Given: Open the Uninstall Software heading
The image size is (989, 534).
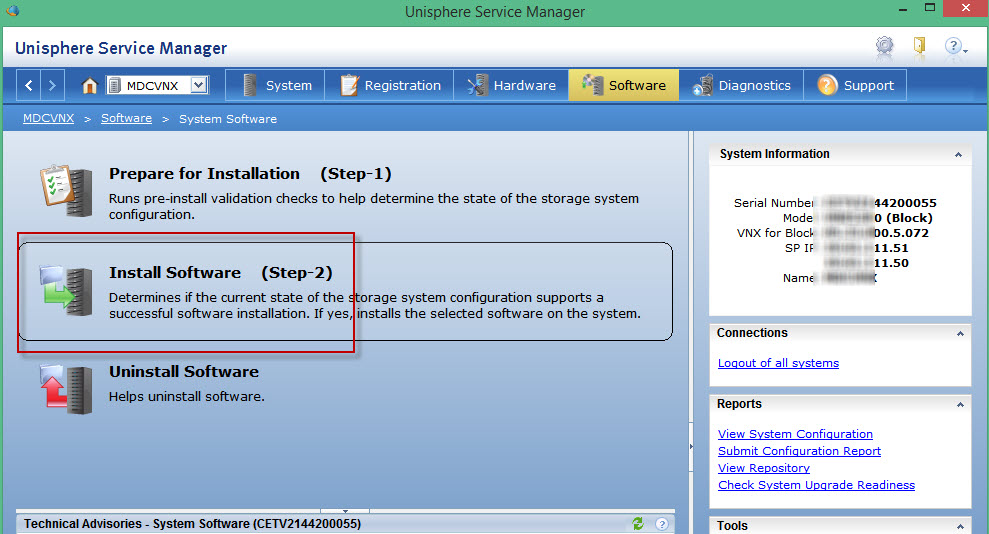Looking at the screenshot, I should point(184,371).
